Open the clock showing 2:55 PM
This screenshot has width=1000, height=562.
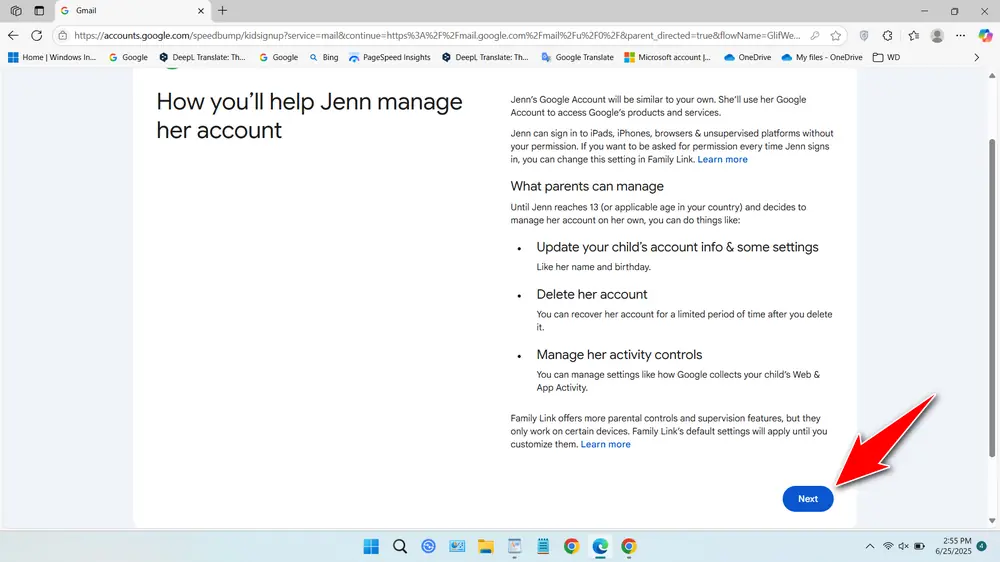pos(953,546)
